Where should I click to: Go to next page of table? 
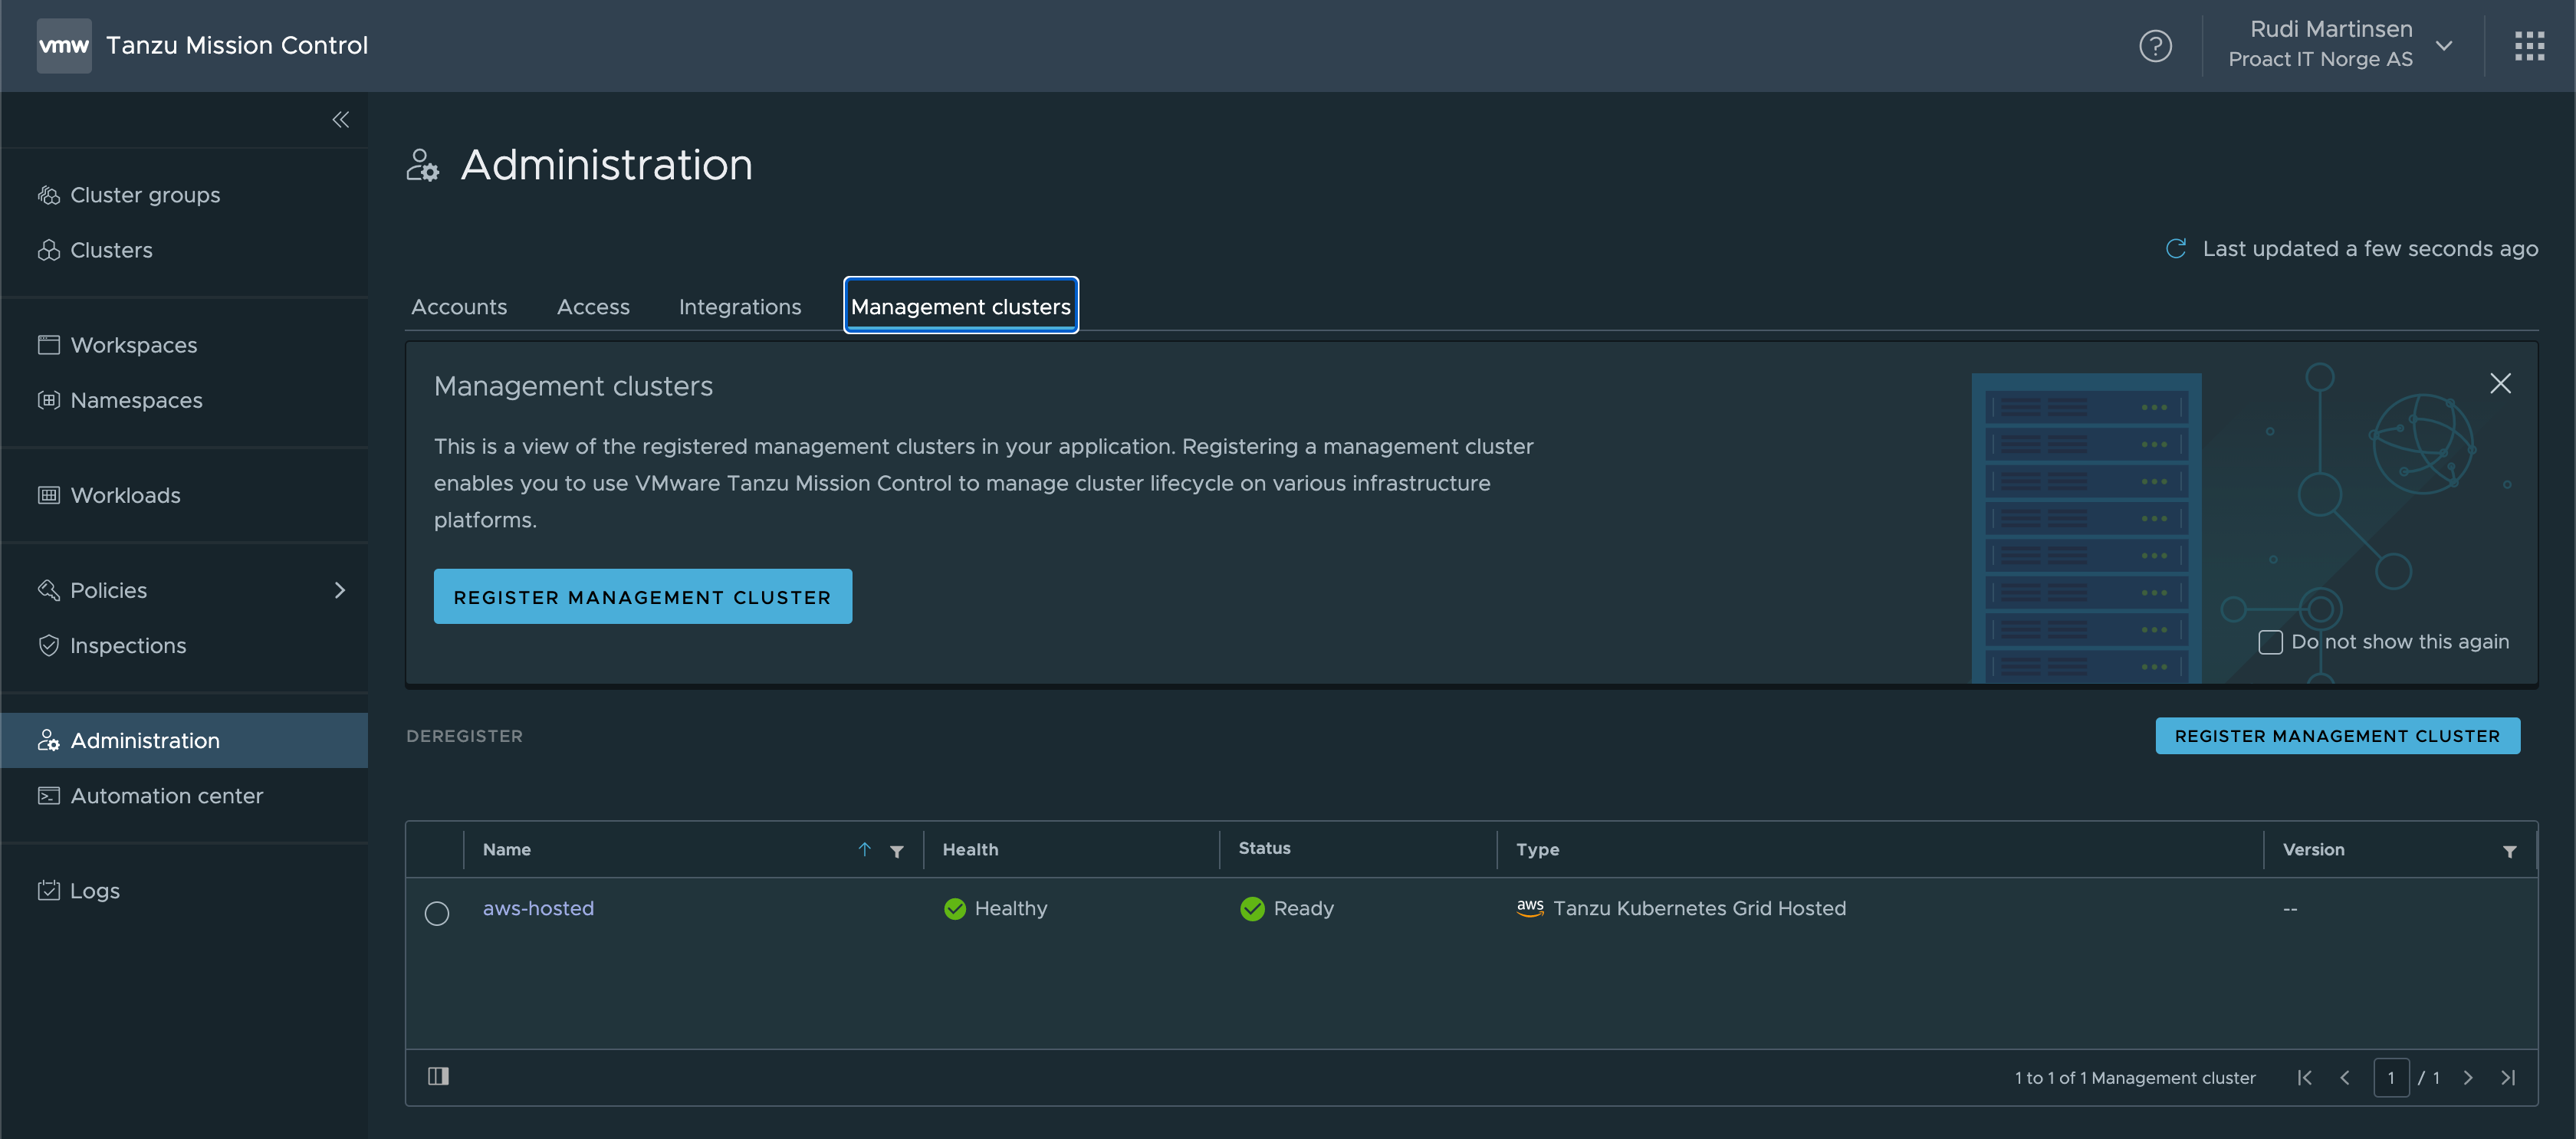[2468, 1077]
